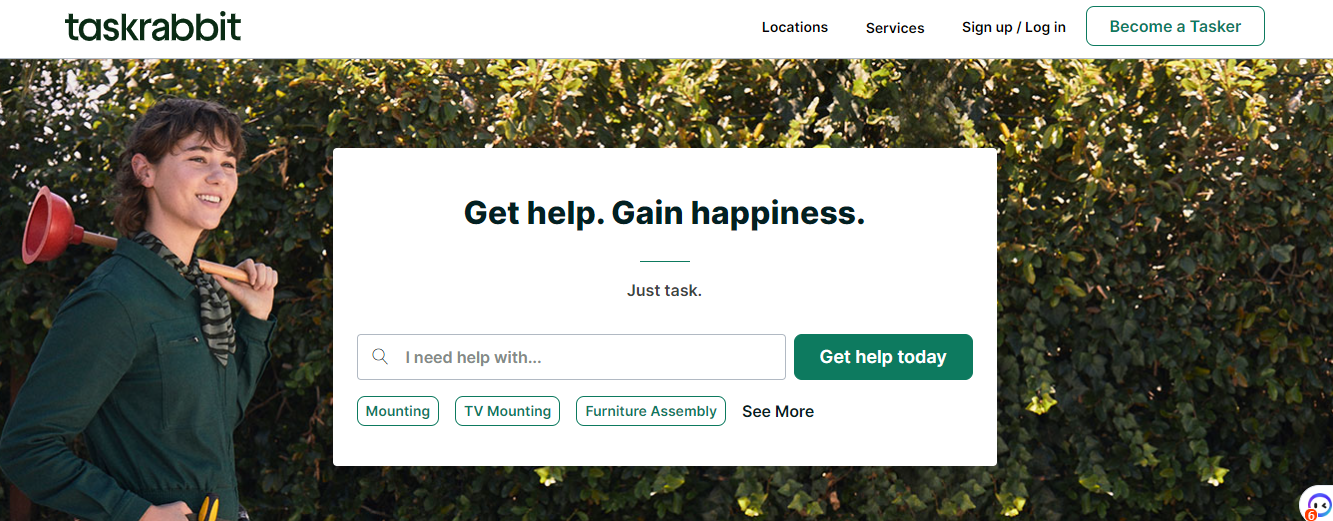Open the Locations menu

(795, 27)
